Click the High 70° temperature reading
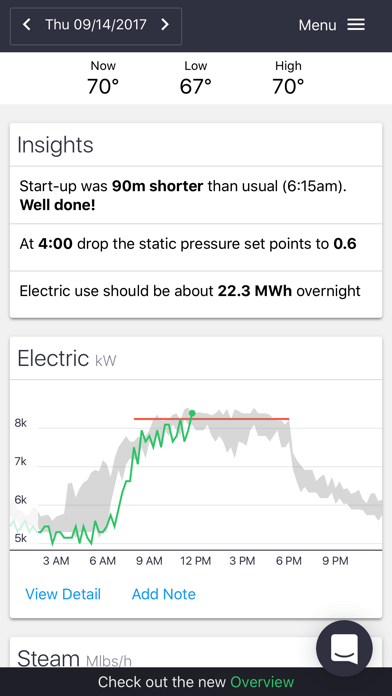Image resolution: width=392 pixels, height=696 pixels. click(288, 79)
